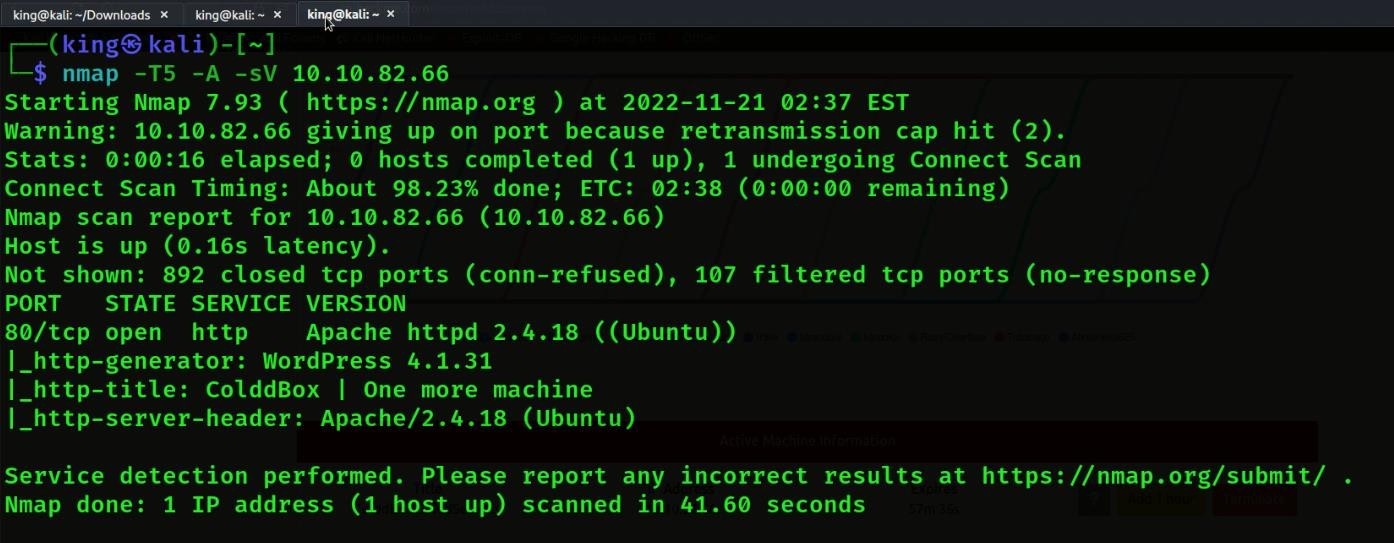Click the IP address in the typed command

pyautogui.click(x=370, y=73)
